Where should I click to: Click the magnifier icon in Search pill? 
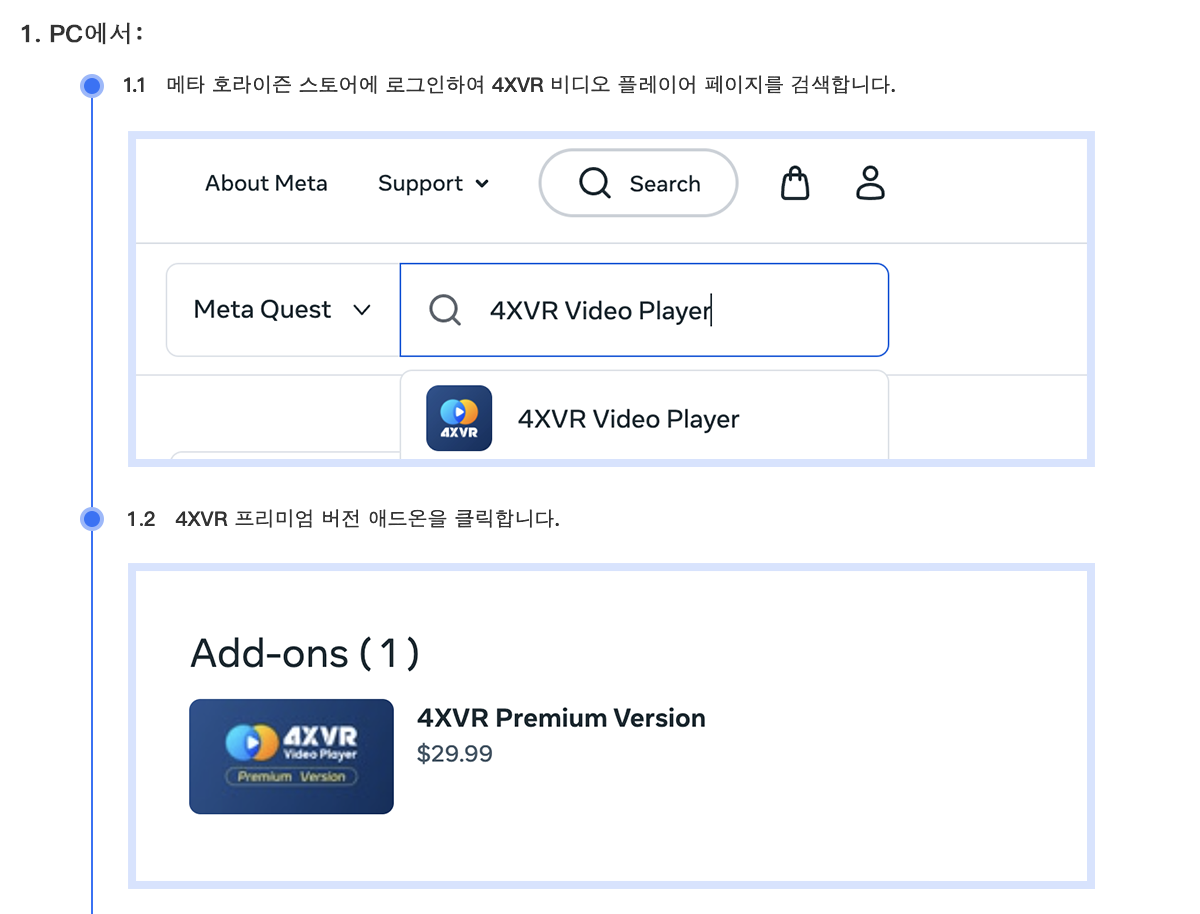pos(595,183)
